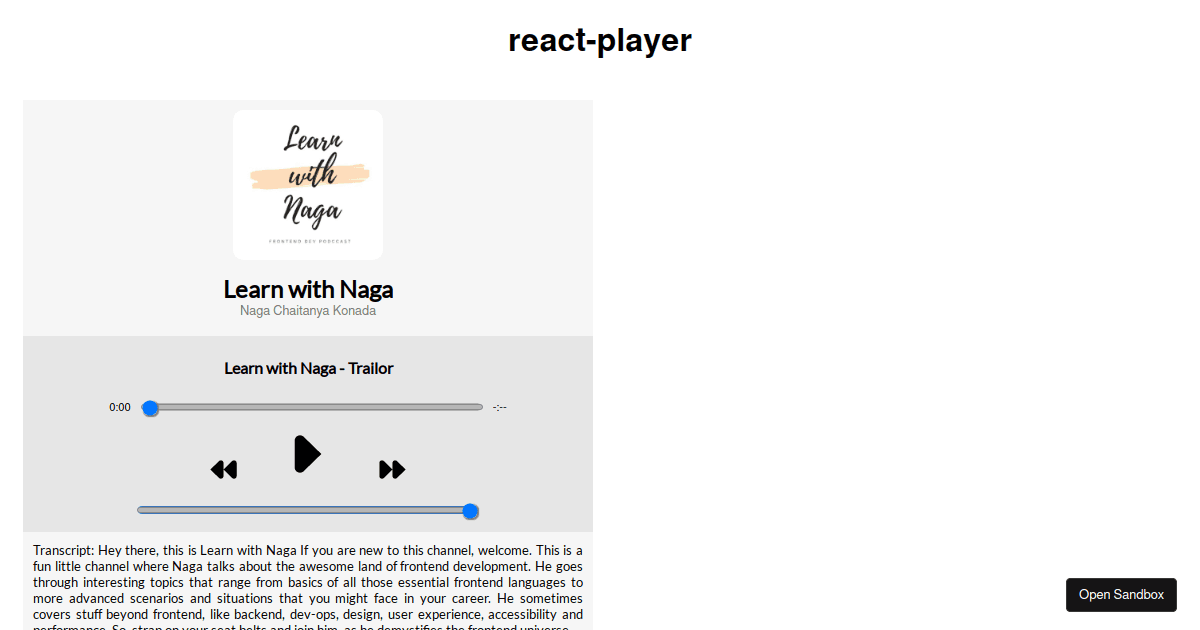Click the blue volume slider handle

point(470,511)
